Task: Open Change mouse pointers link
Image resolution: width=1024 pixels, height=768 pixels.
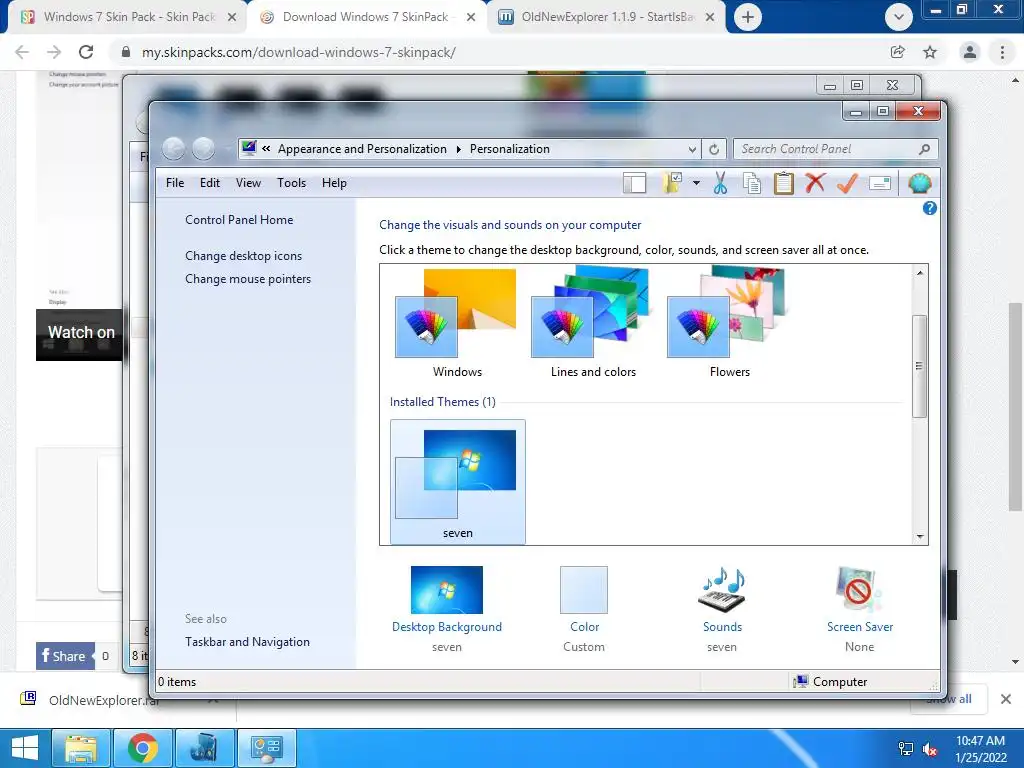Action: click(x=248, y=279)
